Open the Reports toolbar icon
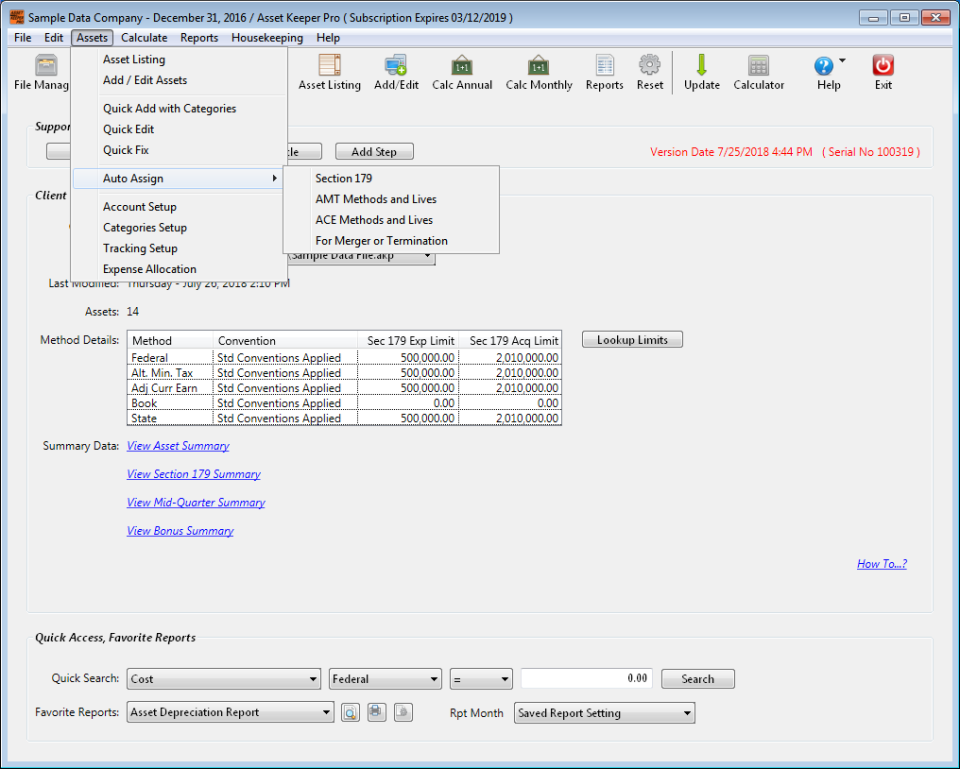 tap(604, 70)
